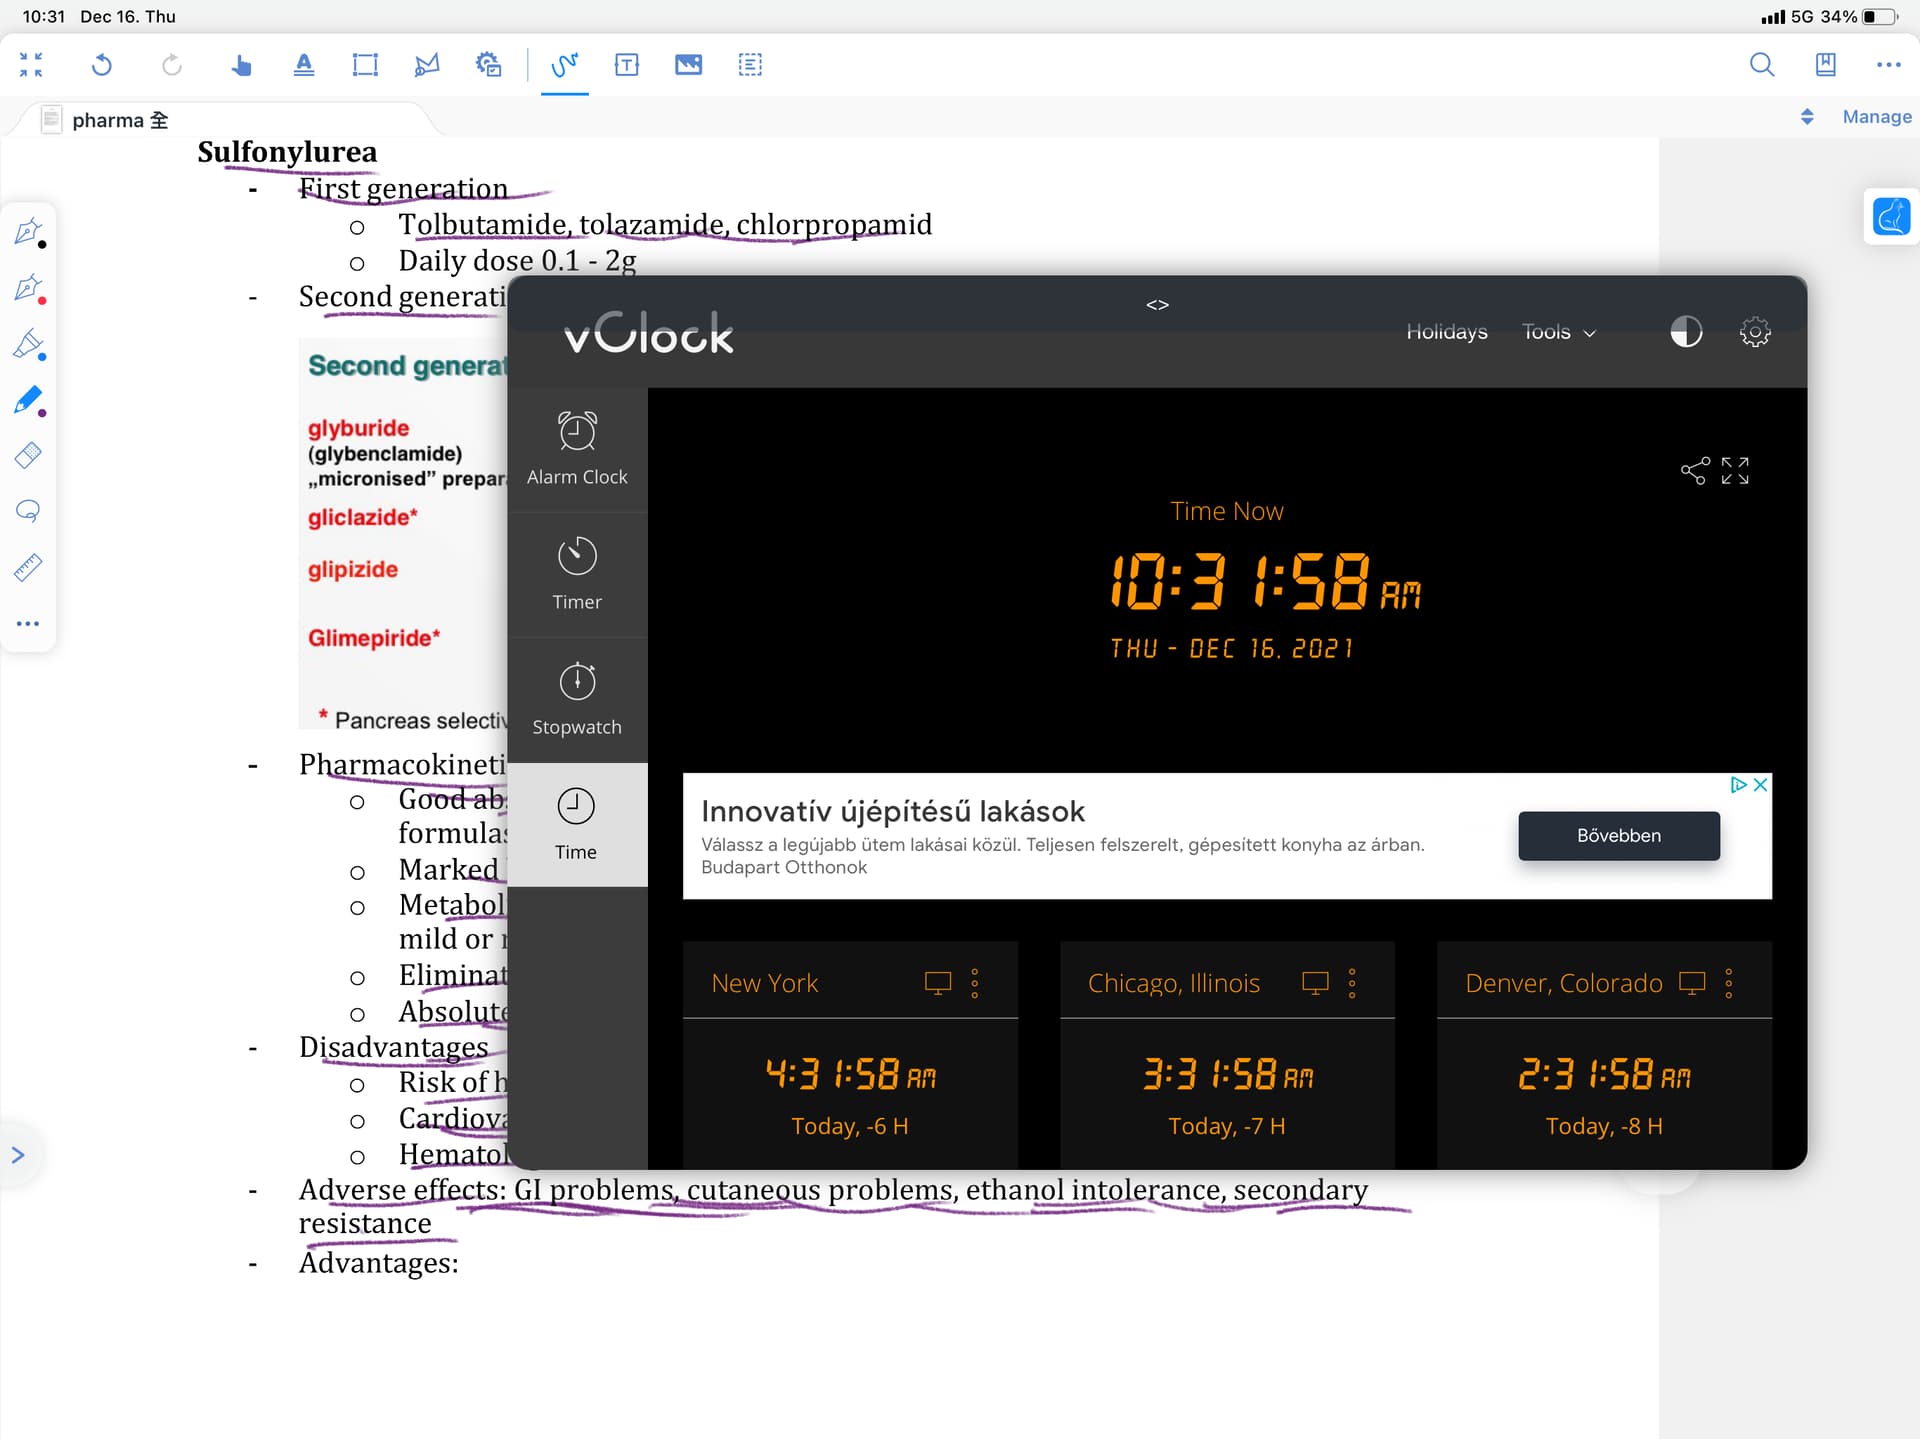Viewport: 1920px width, 1439px height.
Task: Open the Chicago, Illinois options menu
Action: (x=1352, y=983)
